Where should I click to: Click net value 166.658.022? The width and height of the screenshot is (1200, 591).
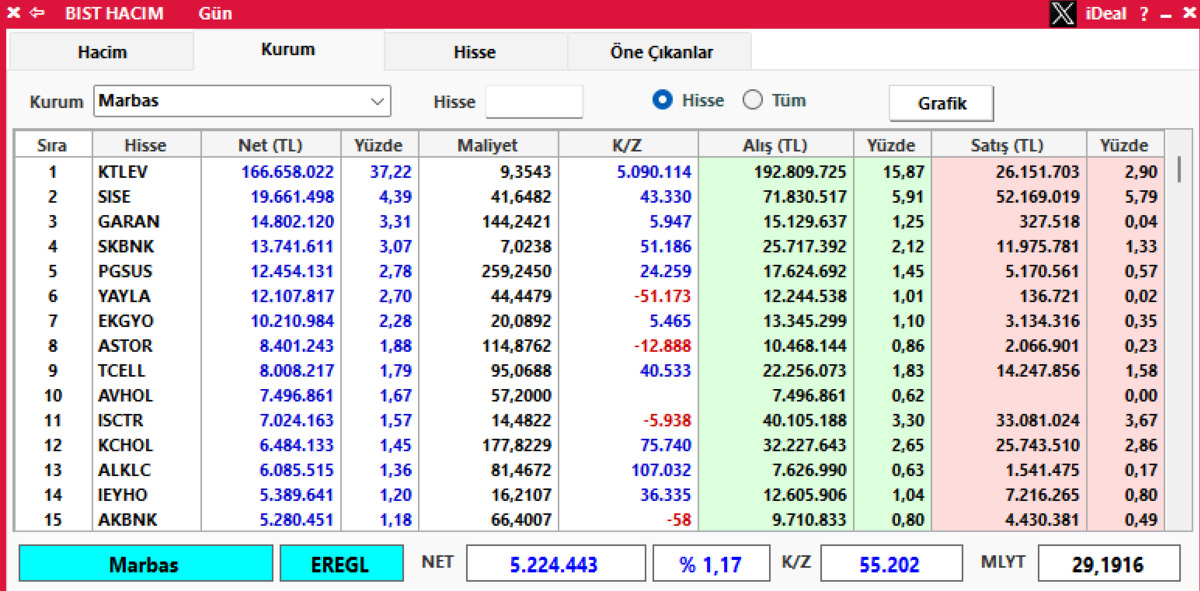288,172
